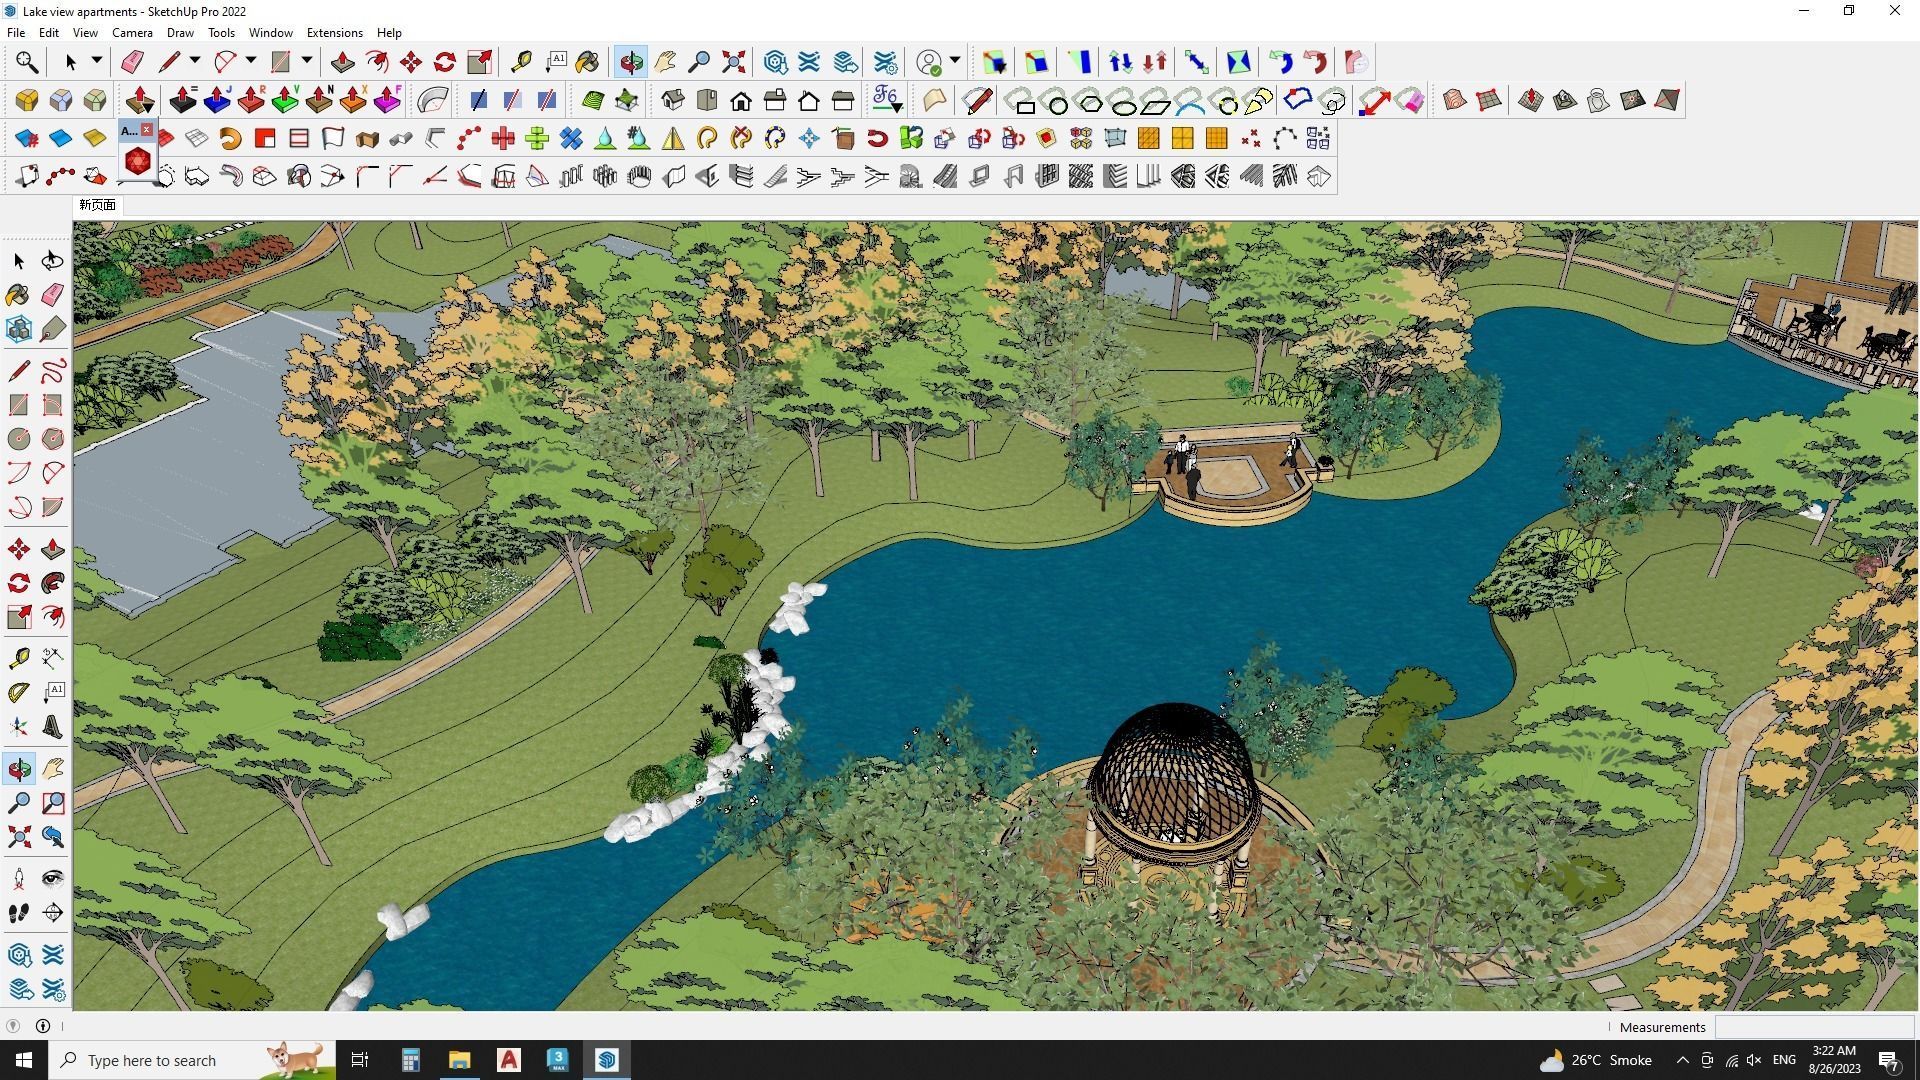Select the Eraser tool in top toolbar
Image resolution: width=1920 pixels, height=1080 pixels.
tap(132, 62)
